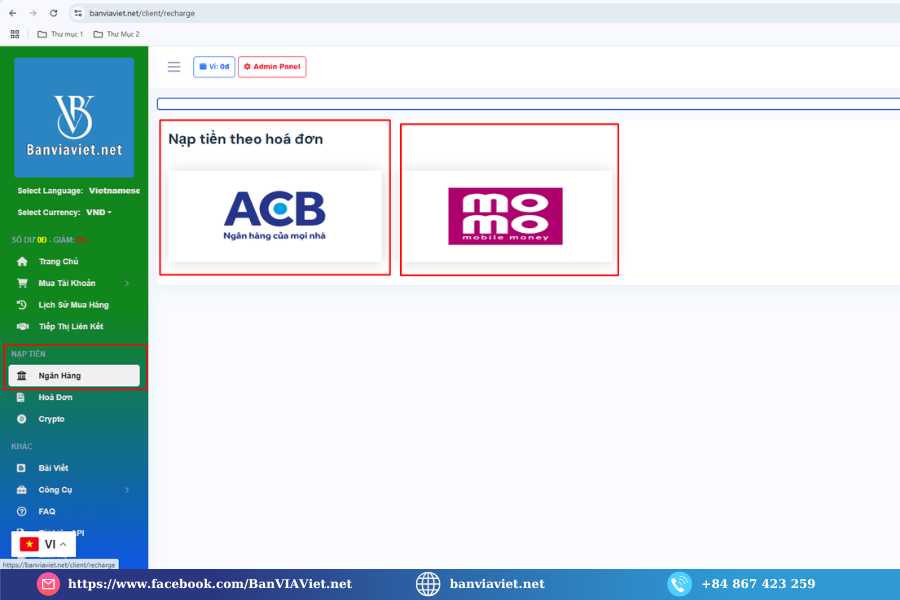Screen dimensions: 900x600
Task: Open the VND currency dropdown
Action: [99, 212]
